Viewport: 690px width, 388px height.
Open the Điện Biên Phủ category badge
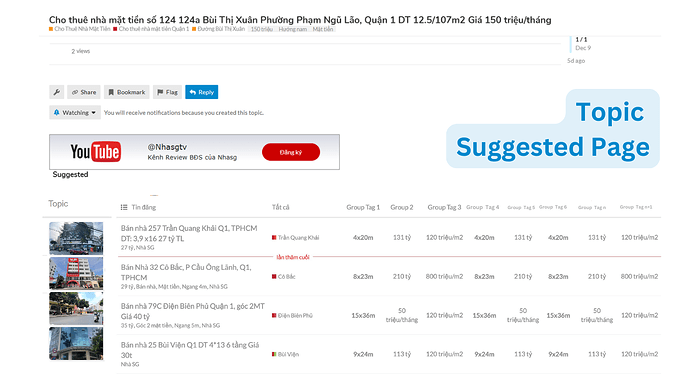(292, 315)
